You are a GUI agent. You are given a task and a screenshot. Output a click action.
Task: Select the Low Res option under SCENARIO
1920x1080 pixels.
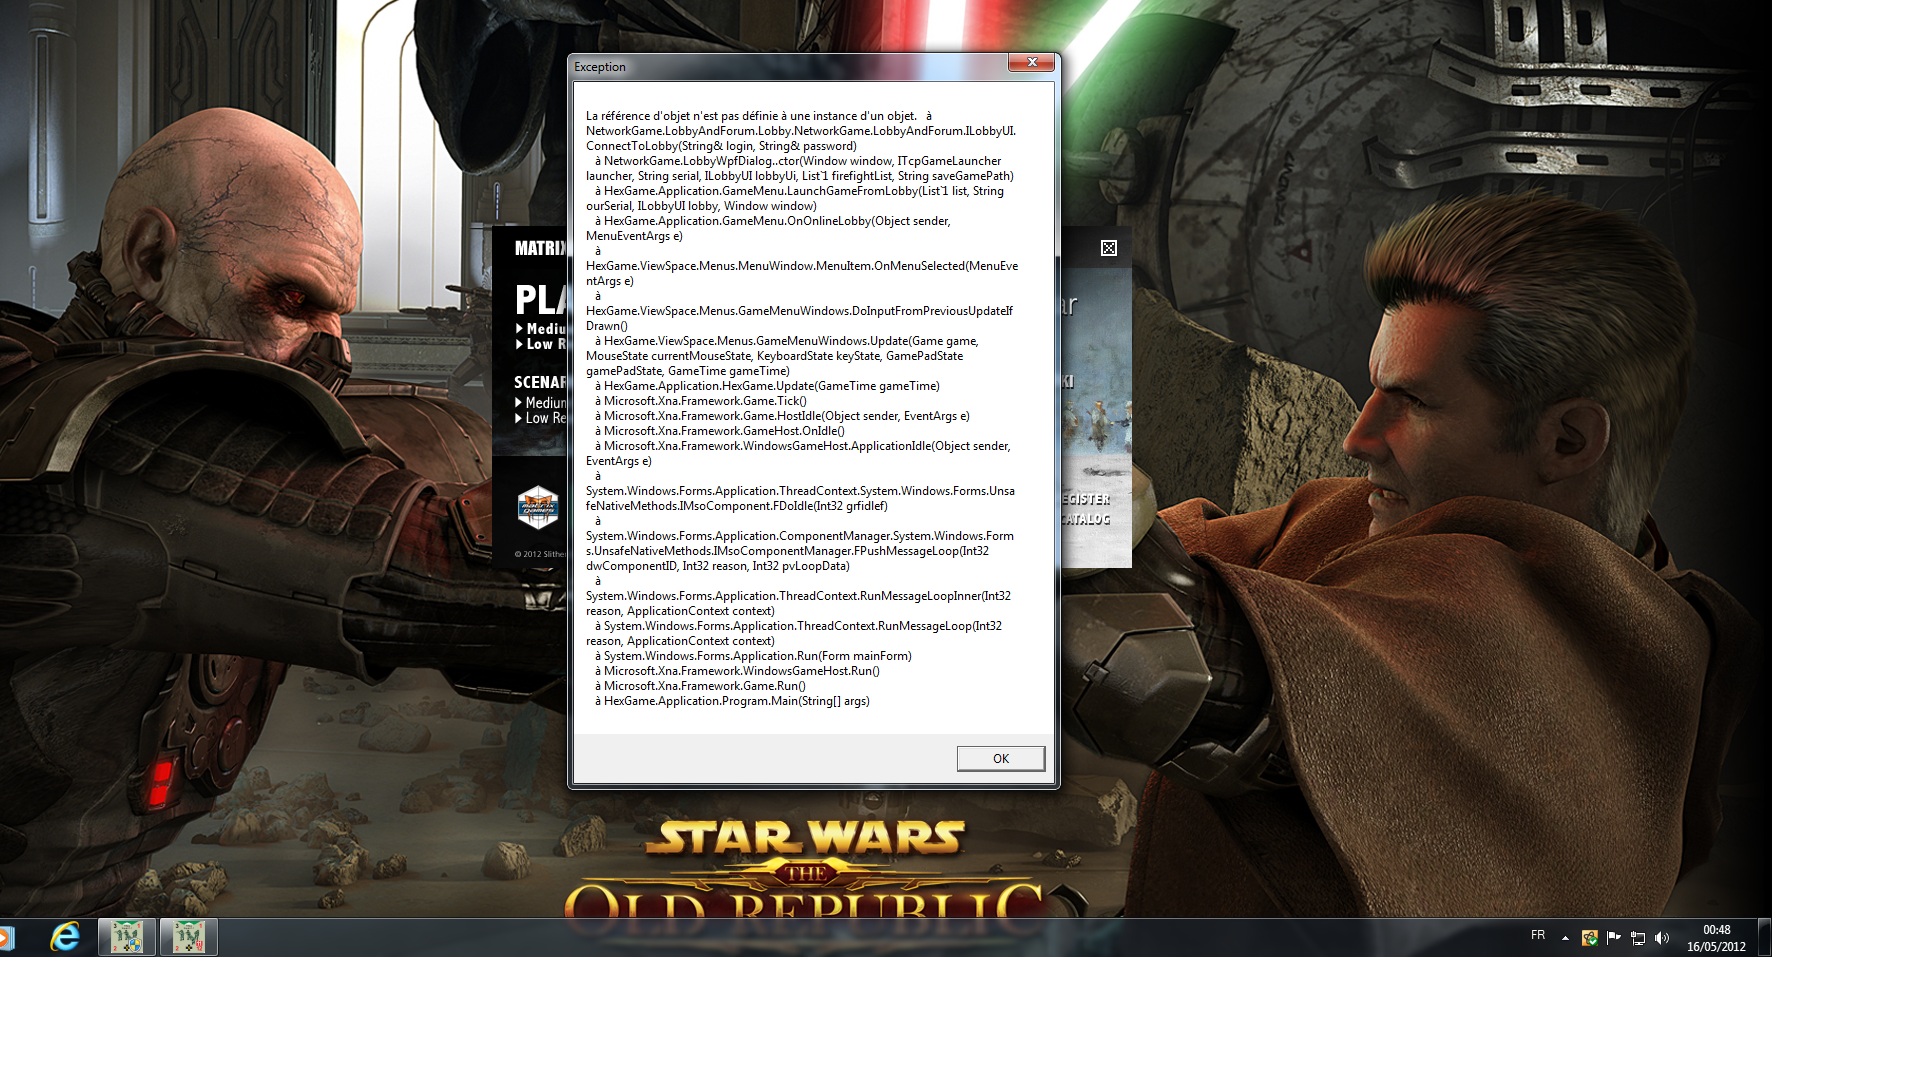coord(541,418)
